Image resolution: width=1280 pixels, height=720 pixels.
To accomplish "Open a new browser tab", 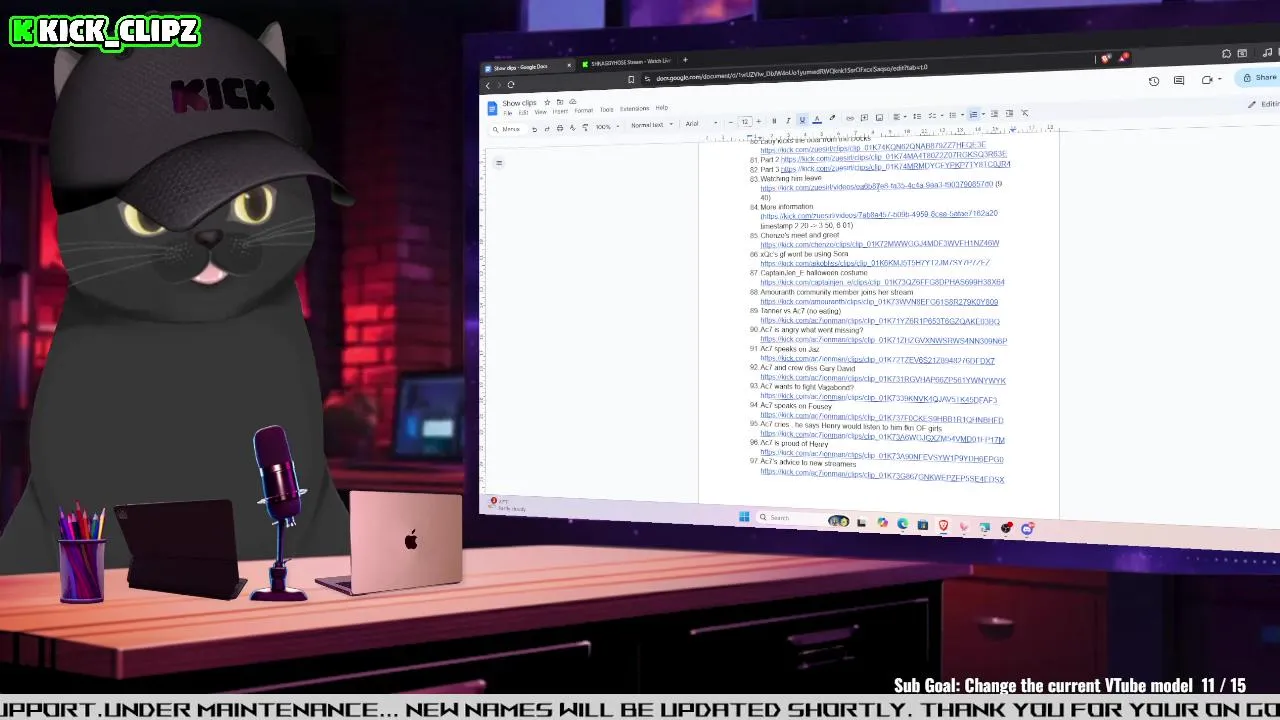I will [x=685, y=60].
